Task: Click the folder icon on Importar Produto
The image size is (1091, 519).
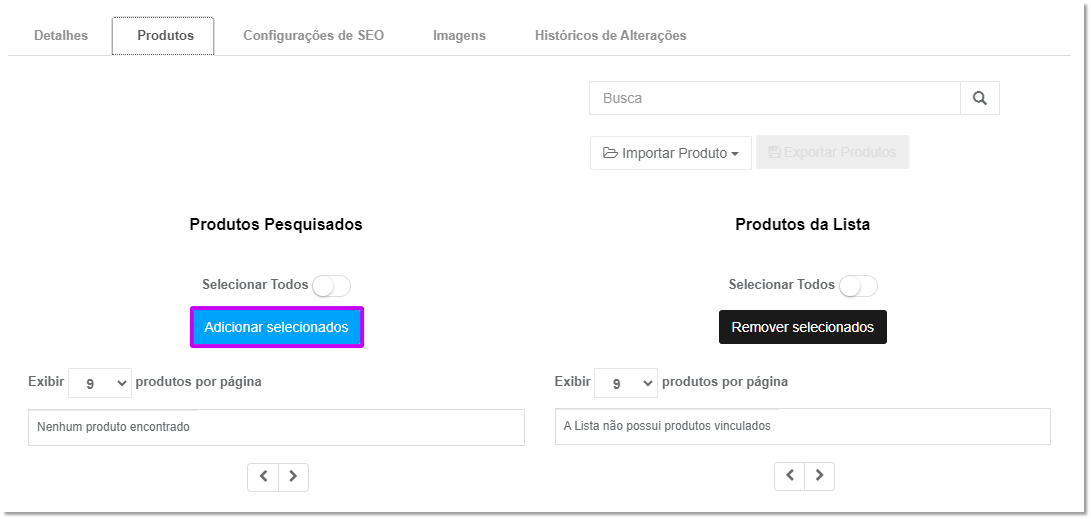Action: [610, 153]
